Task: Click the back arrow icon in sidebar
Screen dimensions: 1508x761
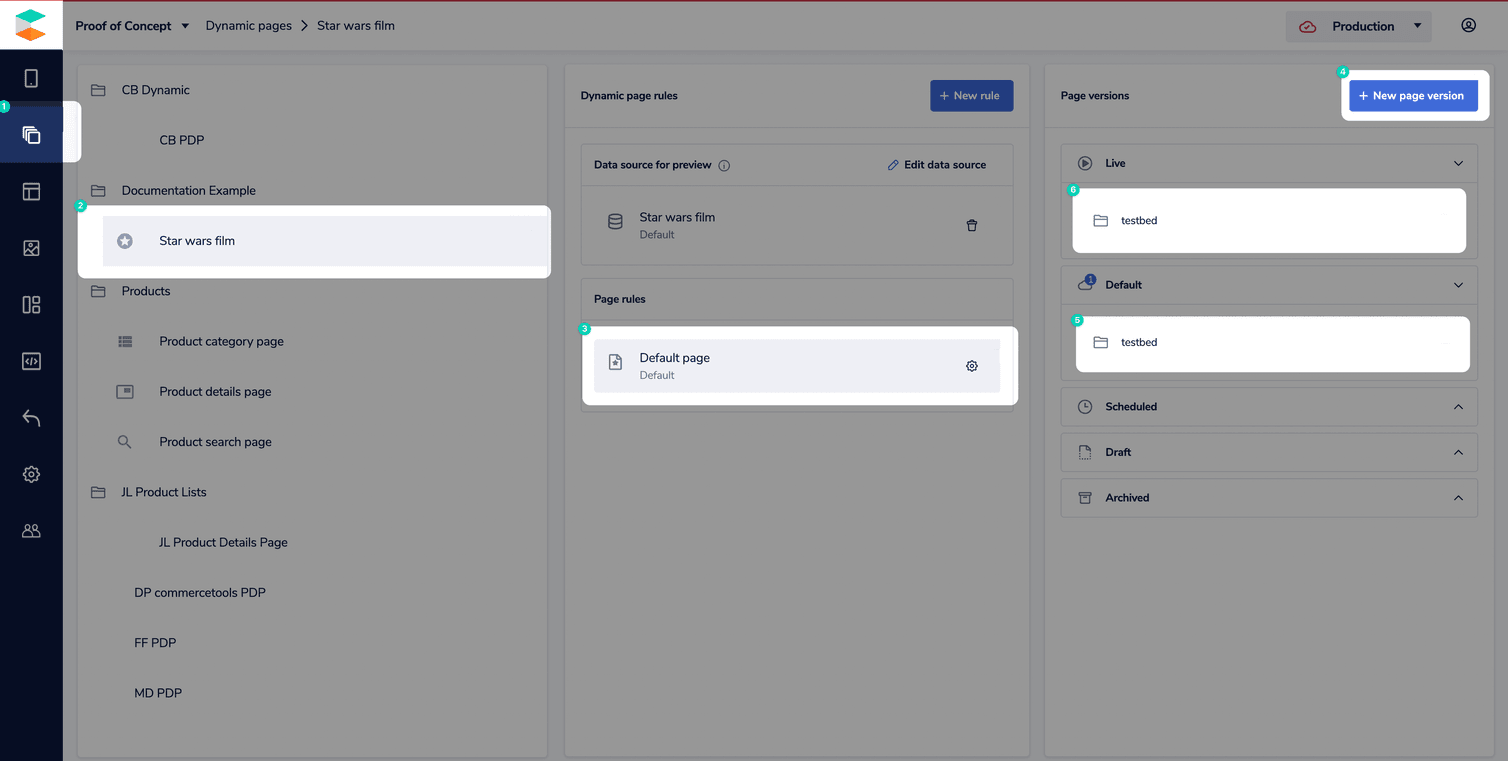Action: 31,417
